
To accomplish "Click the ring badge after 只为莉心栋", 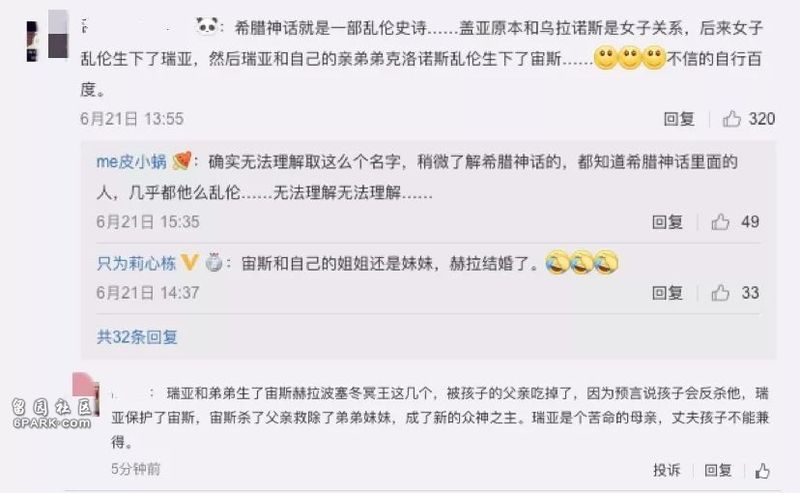I will coord(214,262).
